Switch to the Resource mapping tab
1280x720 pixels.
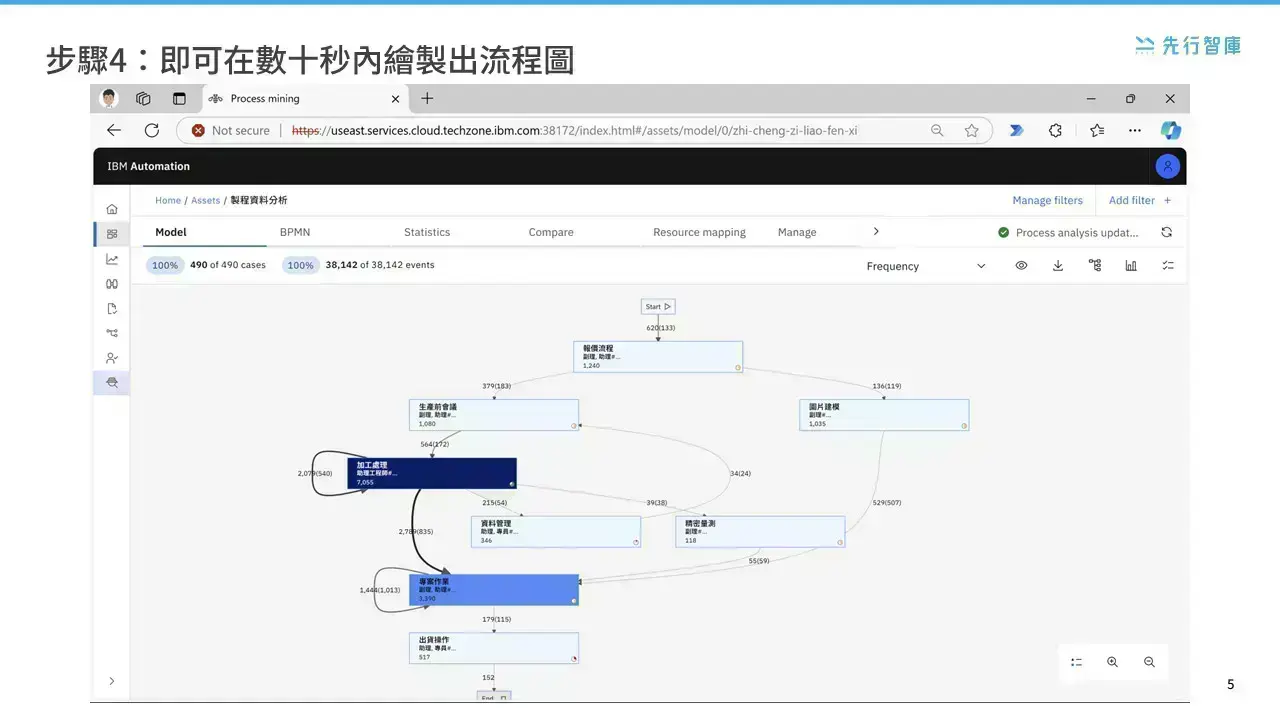(699, 232)
